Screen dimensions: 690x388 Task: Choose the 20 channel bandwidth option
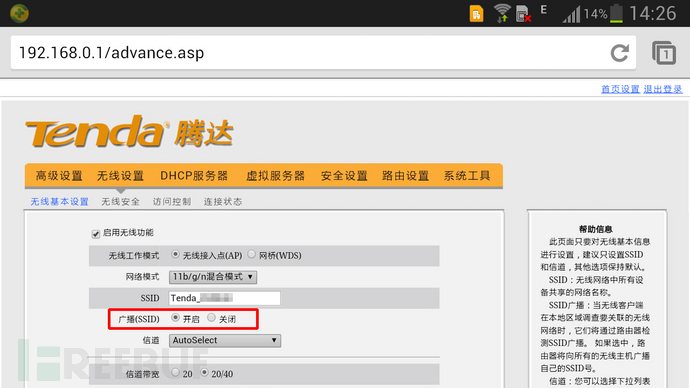(175, 373)
